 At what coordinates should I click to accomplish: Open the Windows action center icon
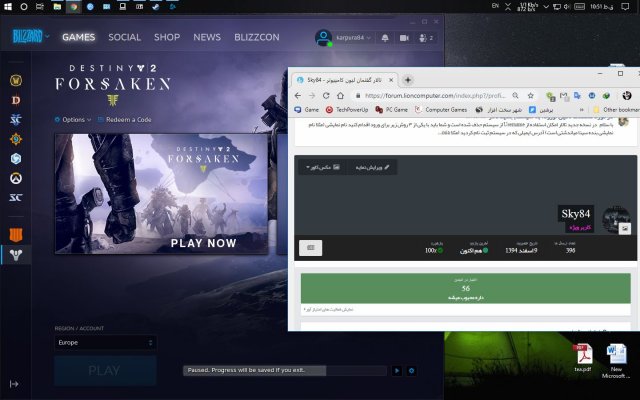tap(624, 7)
